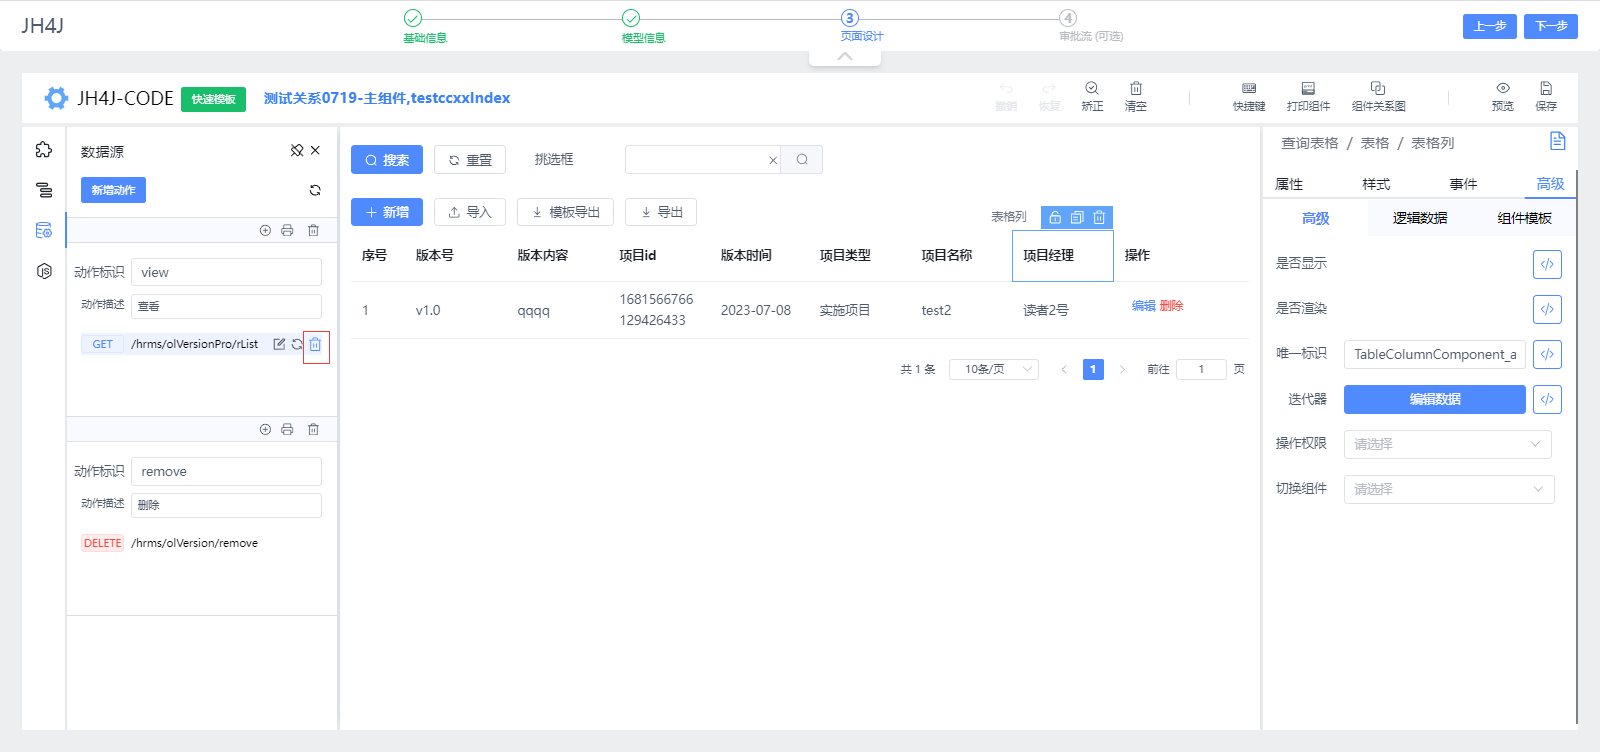Click the 保存 save icon

pos(1546,96)
